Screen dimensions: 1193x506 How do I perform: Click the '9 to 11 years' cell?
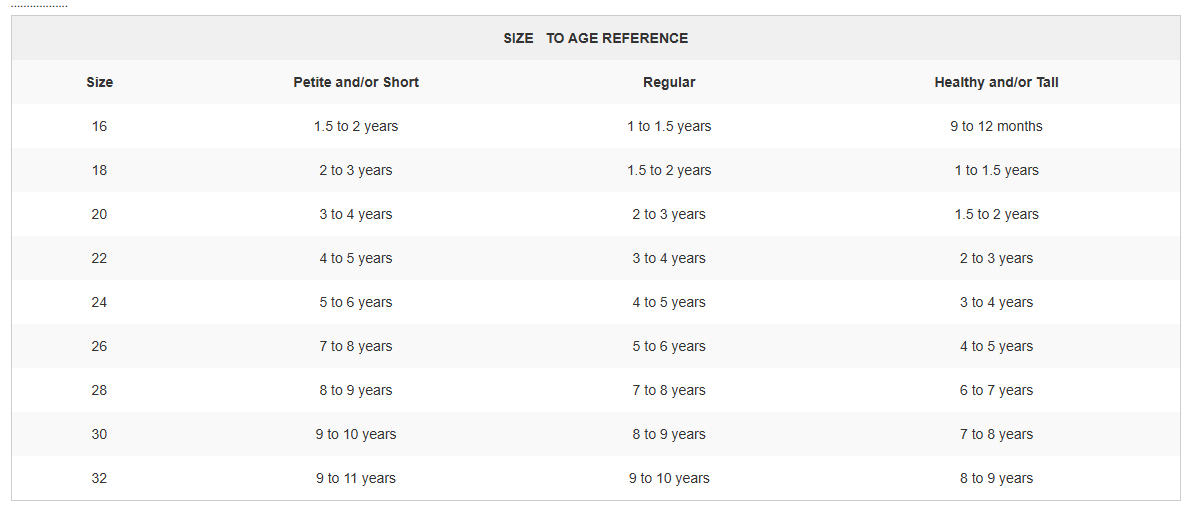(x=356, y=478)
